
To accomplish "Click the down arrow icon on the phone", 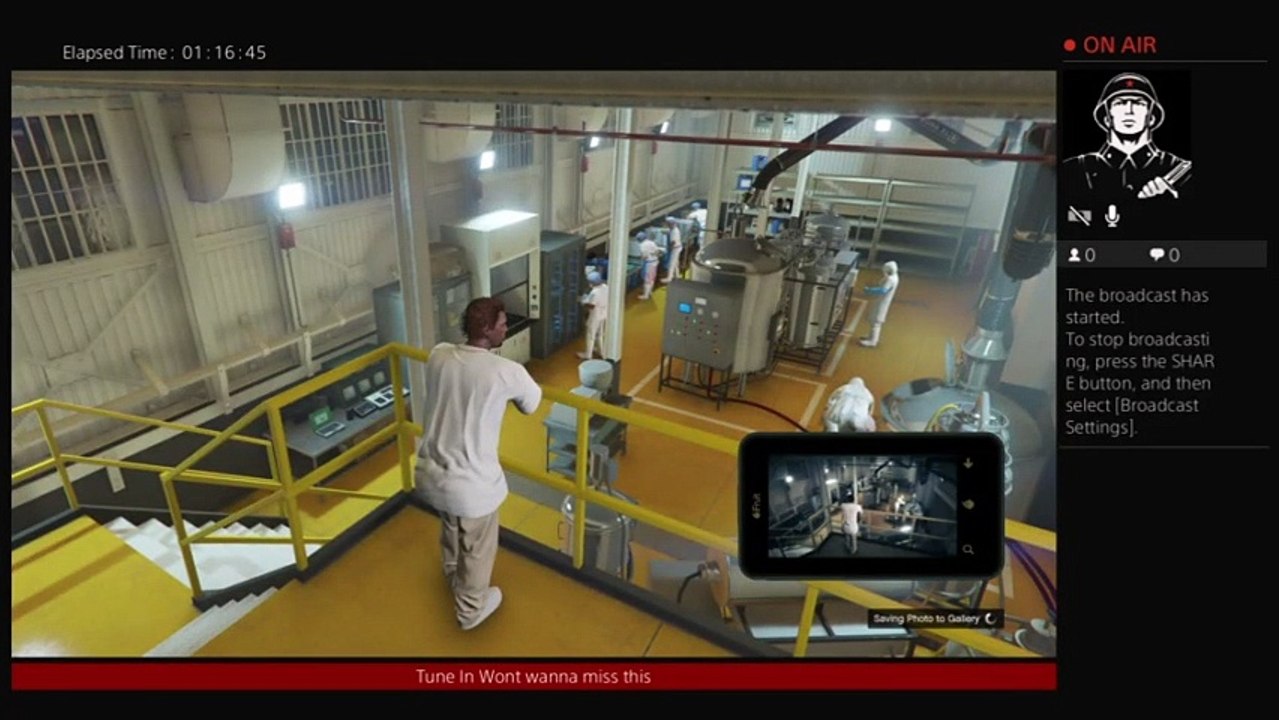I will 968,464.
